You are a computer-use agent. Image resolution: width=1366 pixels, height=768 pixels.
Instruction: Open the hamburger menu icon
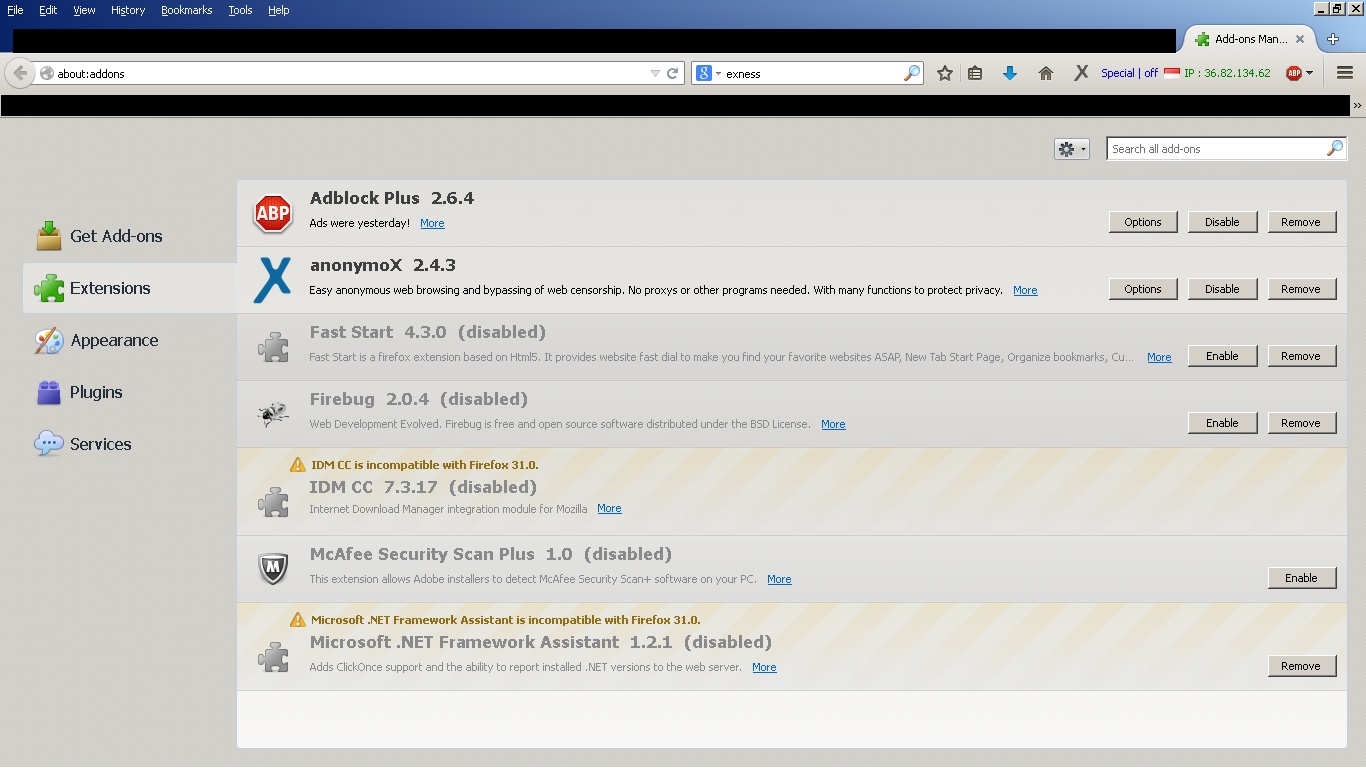point(1344,73)
